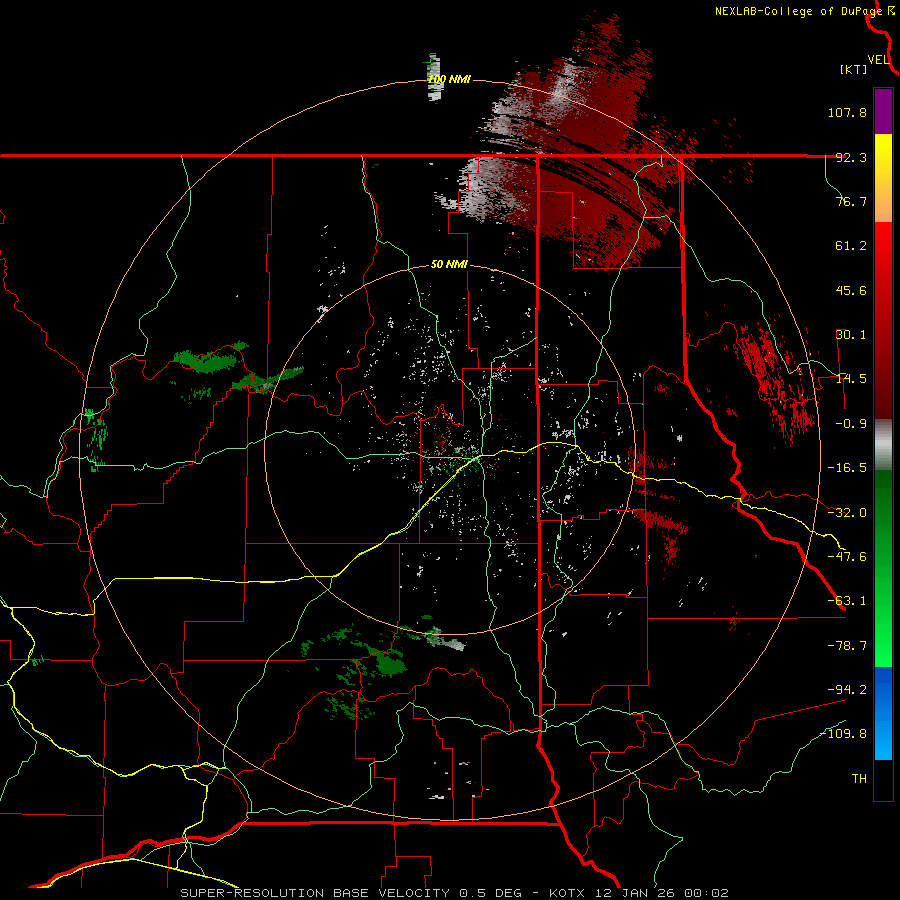Pick the green band on velocity scale

[883, 568]
